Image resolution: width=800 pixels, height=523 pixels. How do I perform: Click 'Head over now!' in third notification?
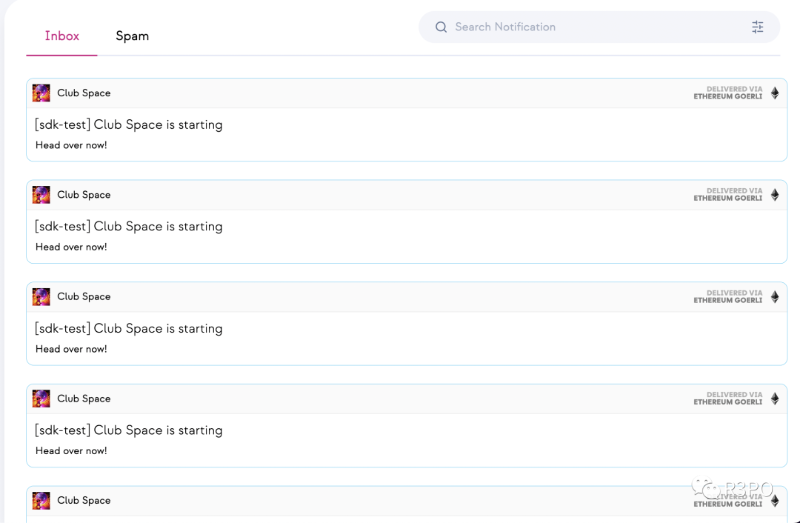click(71, 349)
